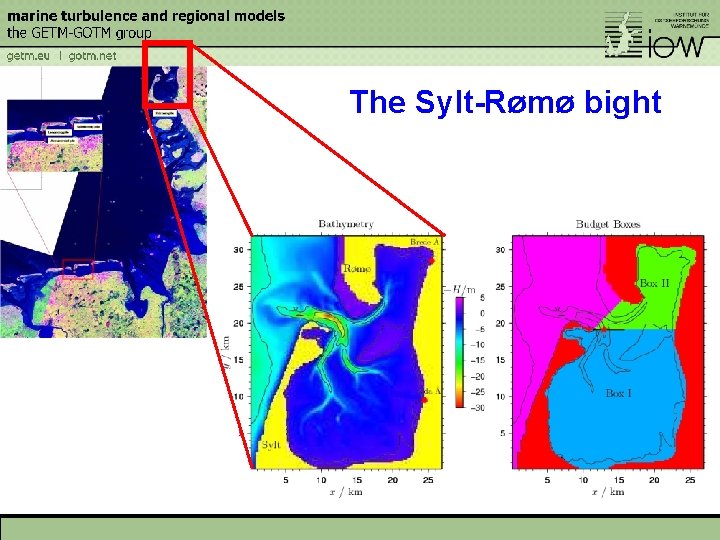Click the IOW institute logo
The image size is (720, 540).
coord(657,34)
